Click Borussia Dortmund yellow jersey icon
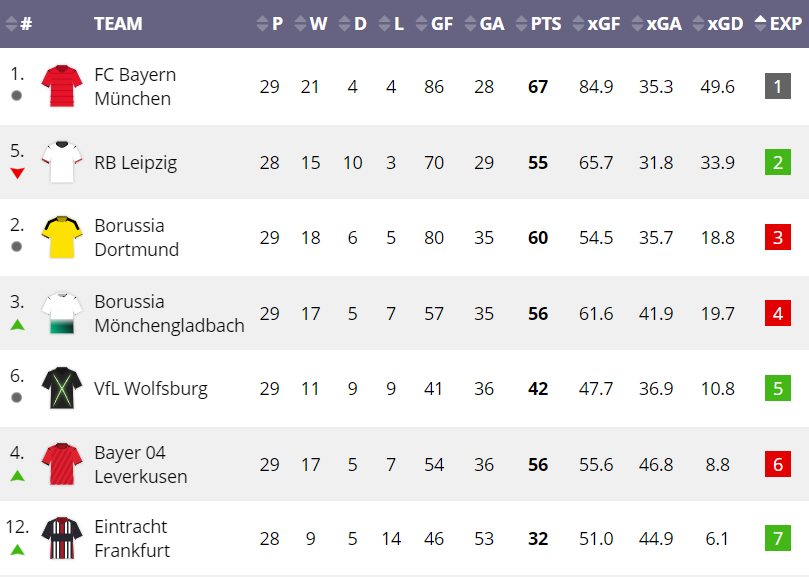 (x=62, y=237)
